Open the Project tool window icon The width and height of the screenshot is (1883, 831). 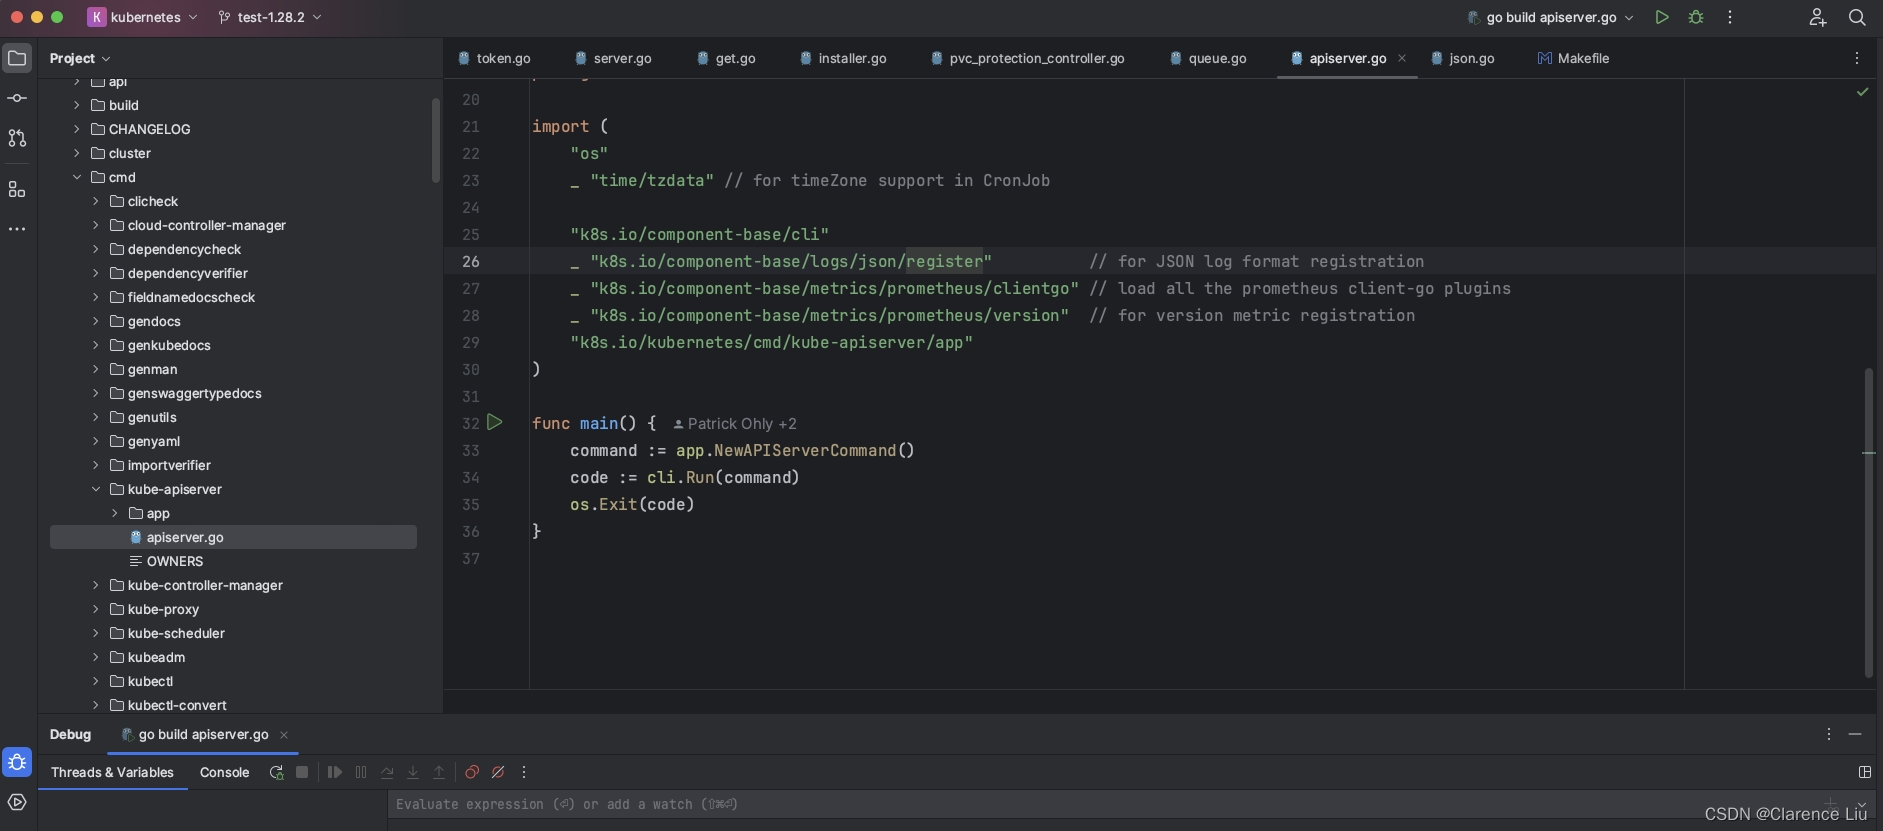(x=17, y=58)
